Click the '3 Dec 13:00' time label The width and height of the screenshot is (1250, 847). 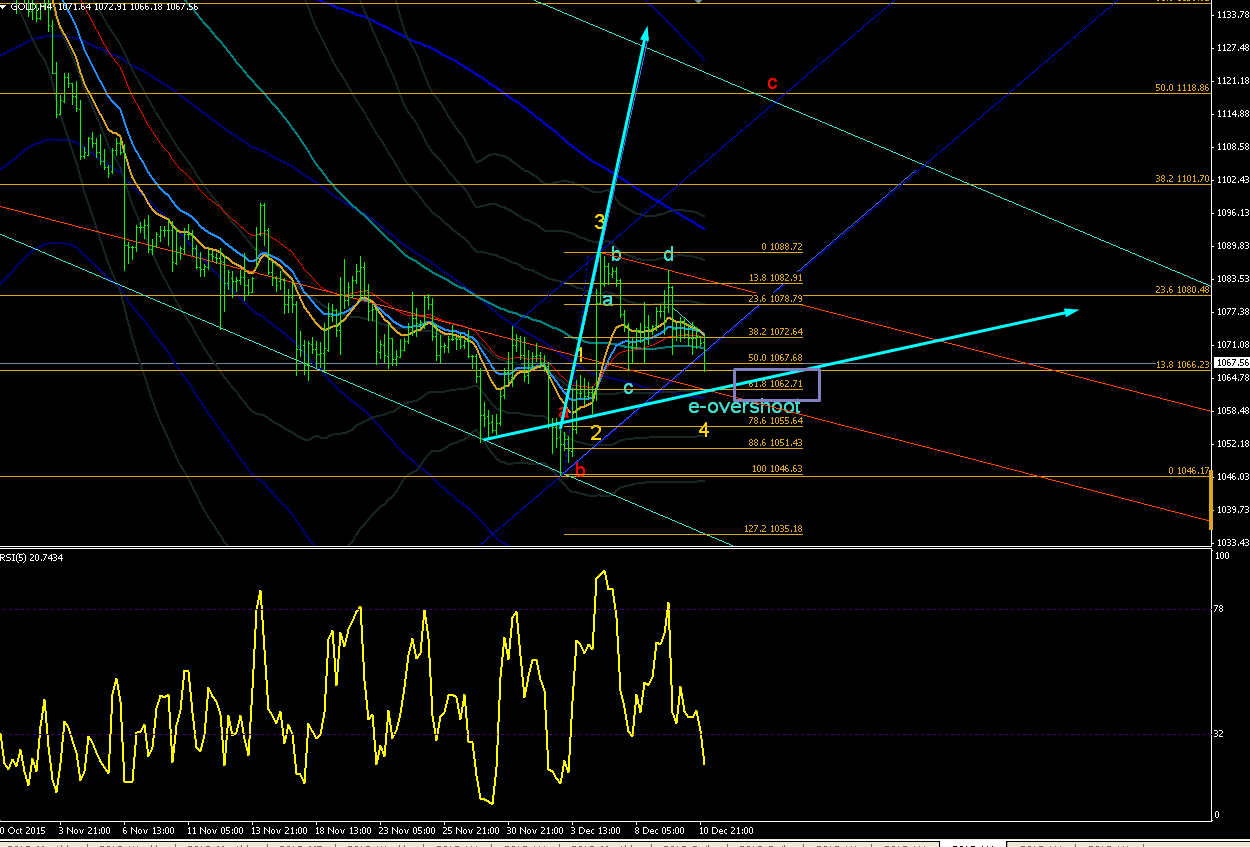pyautogui.click(x=596, y=830)
